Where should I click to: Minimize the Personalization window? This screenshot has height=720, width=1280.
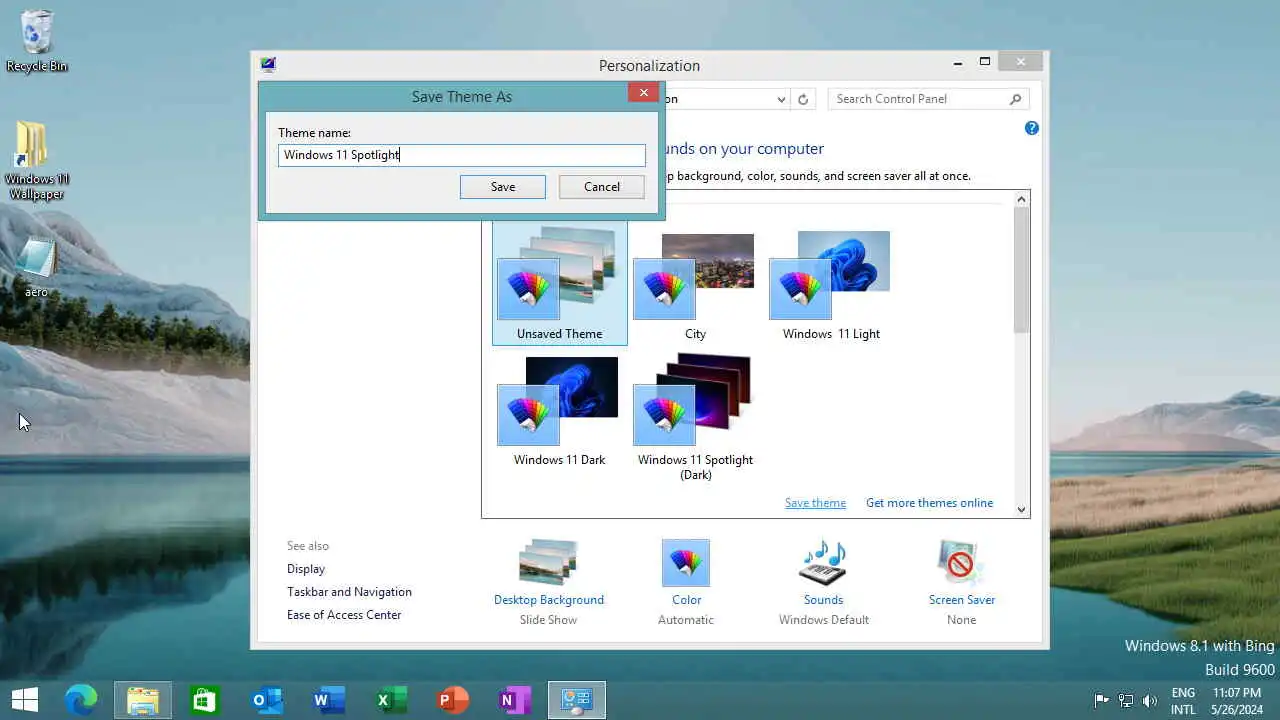click(x=958, y=62)
